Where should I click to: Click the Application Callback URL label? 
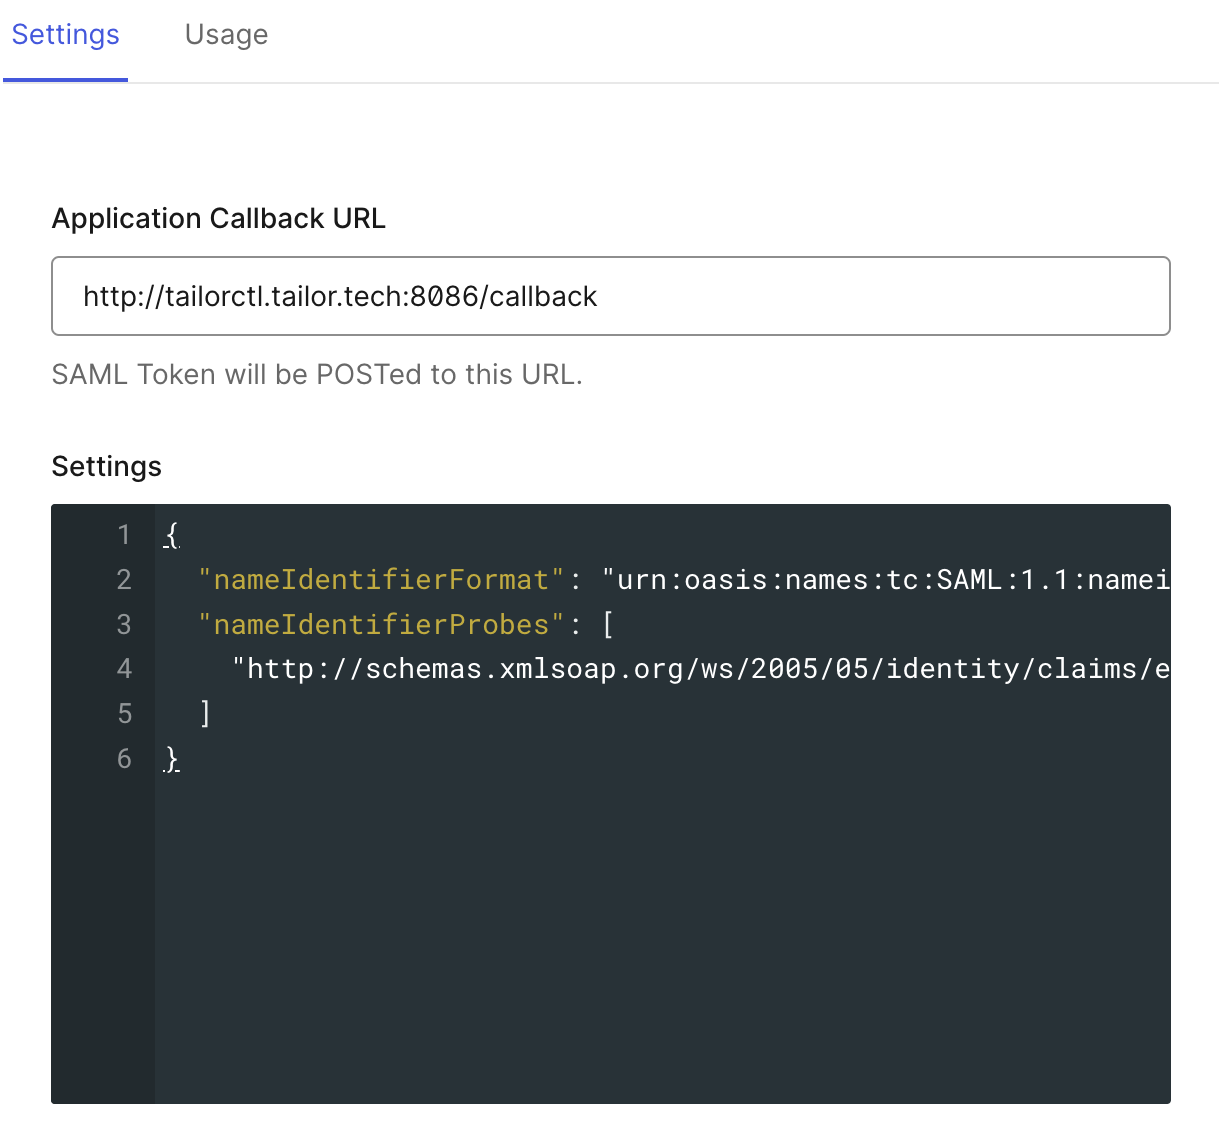click(219, 218)
